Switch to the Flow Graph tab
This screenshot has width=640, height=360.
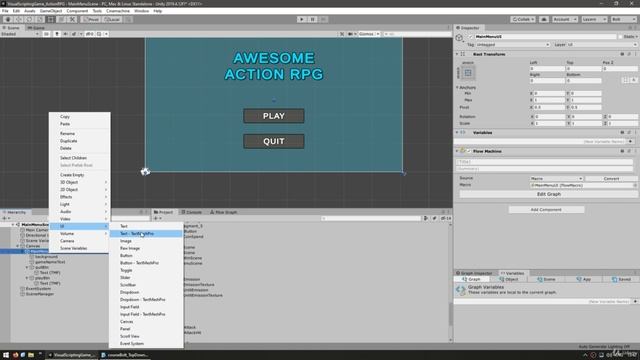[x=223, y=212]
